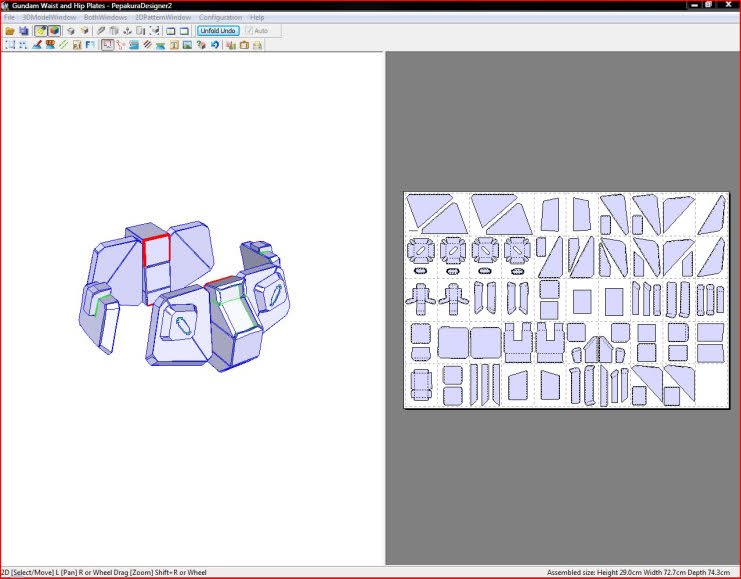Click the orange briefcase-shaped icon
This screenshot has height=579, width=741.
pos(244,45)
